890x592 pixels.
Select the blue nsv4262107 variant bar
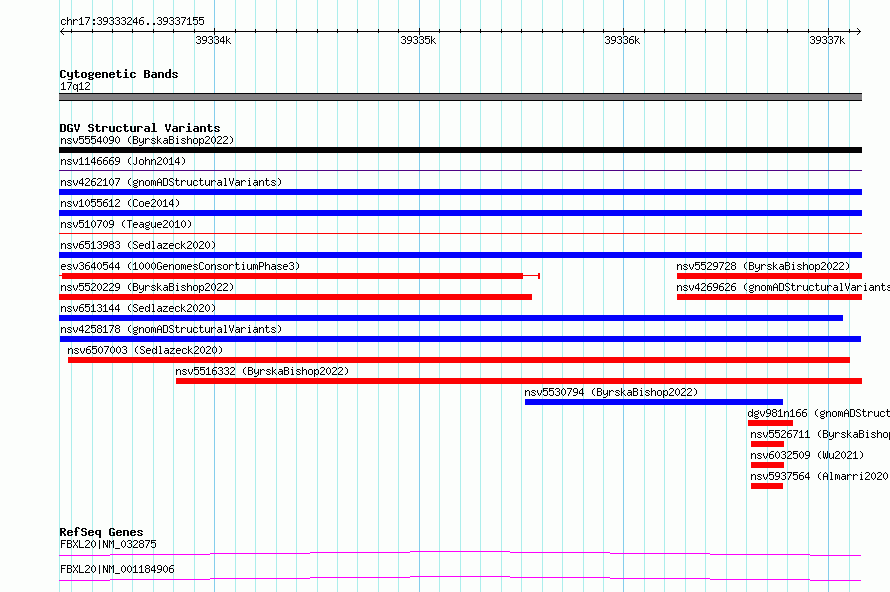460,192
